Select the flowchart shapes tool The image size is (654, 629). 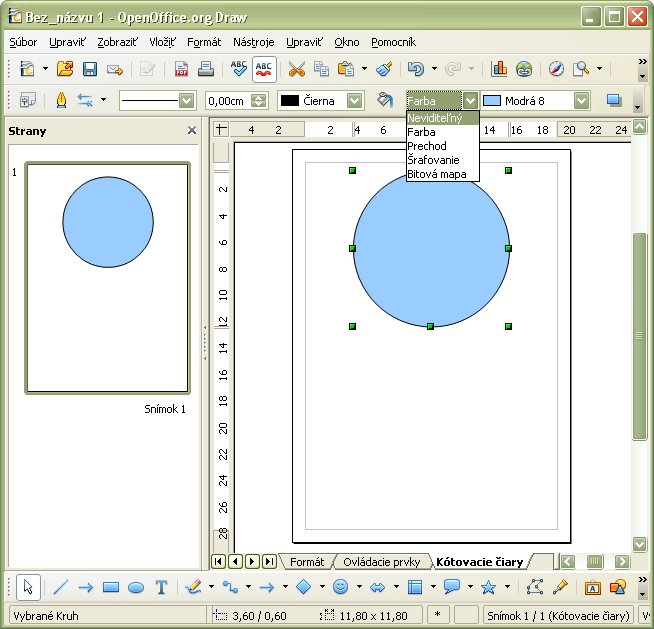pos(415,587)
